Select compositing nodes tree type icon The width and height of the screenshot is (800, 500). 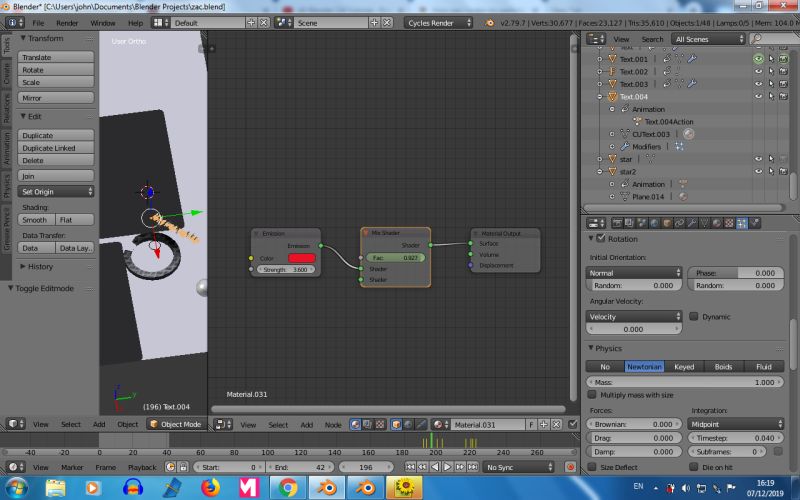(x=367, y=424)
